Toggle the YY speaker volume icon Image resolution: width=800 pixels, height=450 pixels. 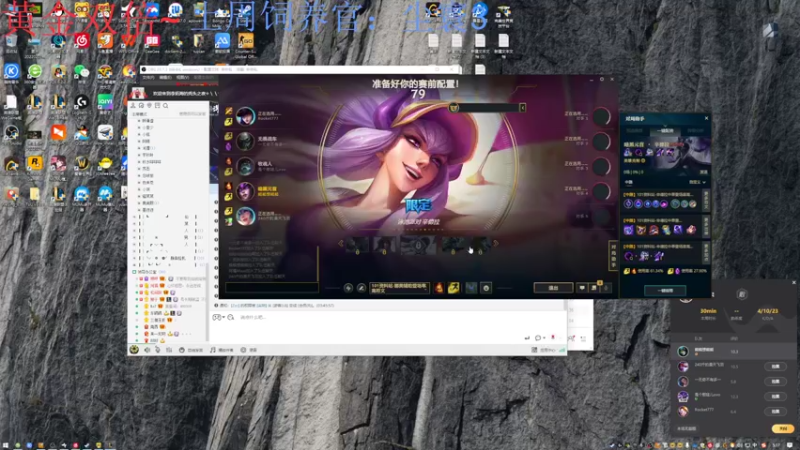[x=147, y=350]
